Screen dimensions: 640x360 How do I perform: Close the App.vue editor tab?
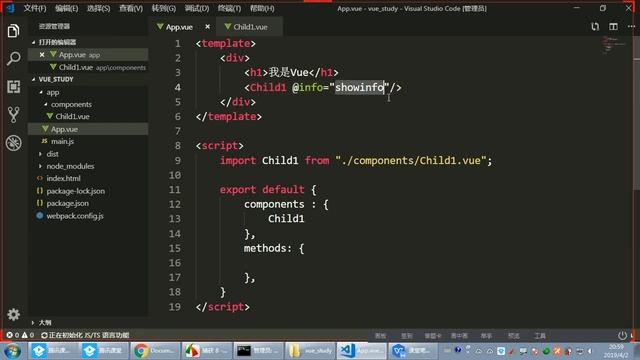pyautogui.click(x=207, y=27)
